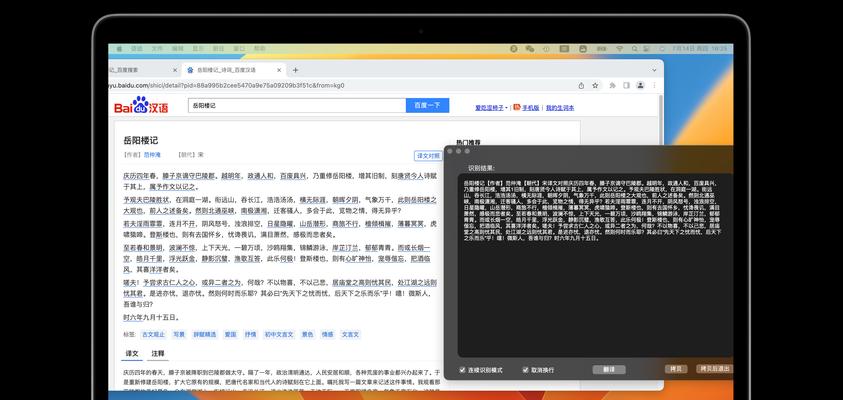Screen dimensions: 843x400
Task: Open the browser three-dot menu
Action: (654, 85)
